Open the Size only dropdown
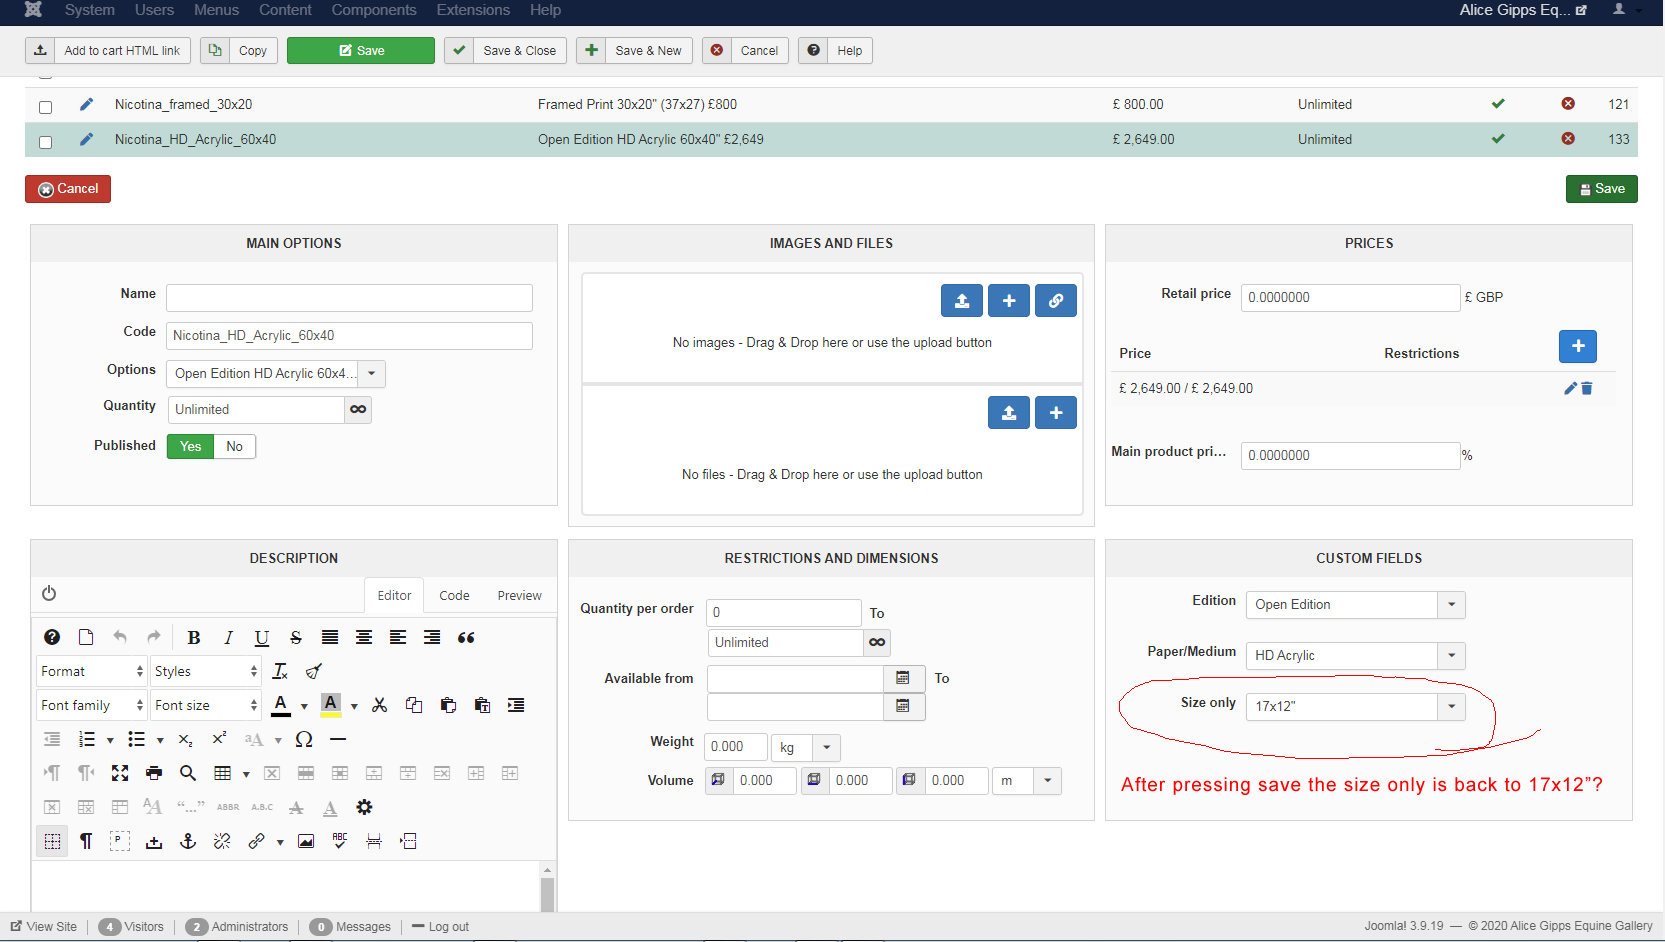This screenshot has height=942, width=1665. point(1356,707)
